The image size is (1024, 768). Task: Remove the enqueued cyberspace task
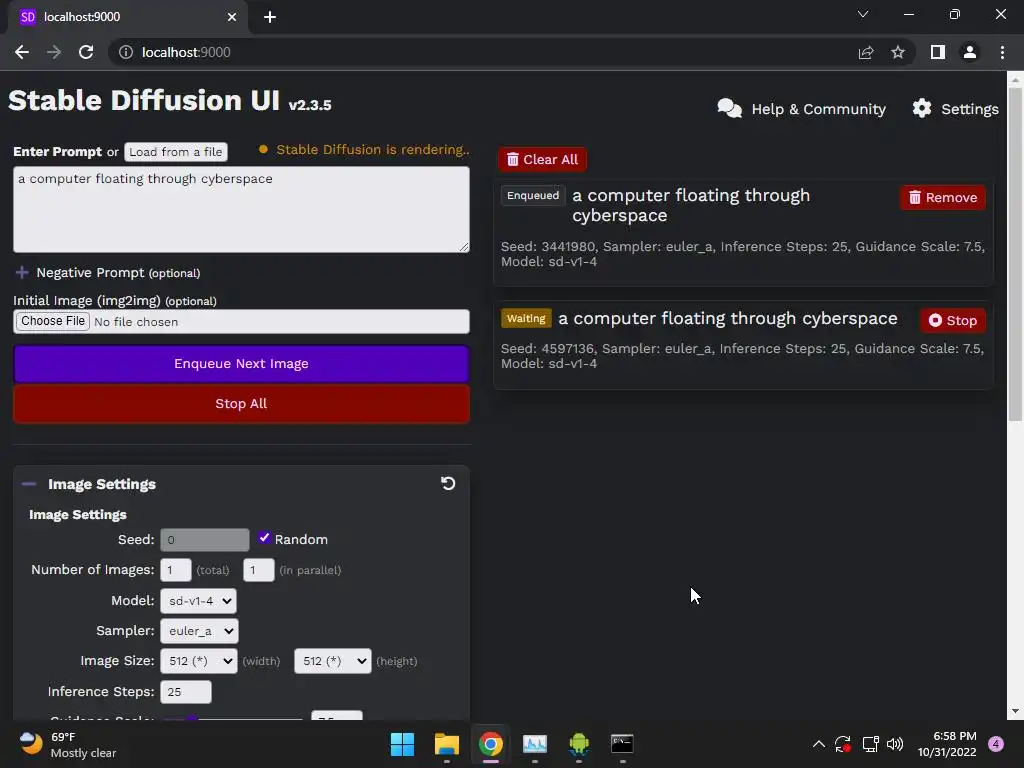pyautogui.click(x=943, y=198)
